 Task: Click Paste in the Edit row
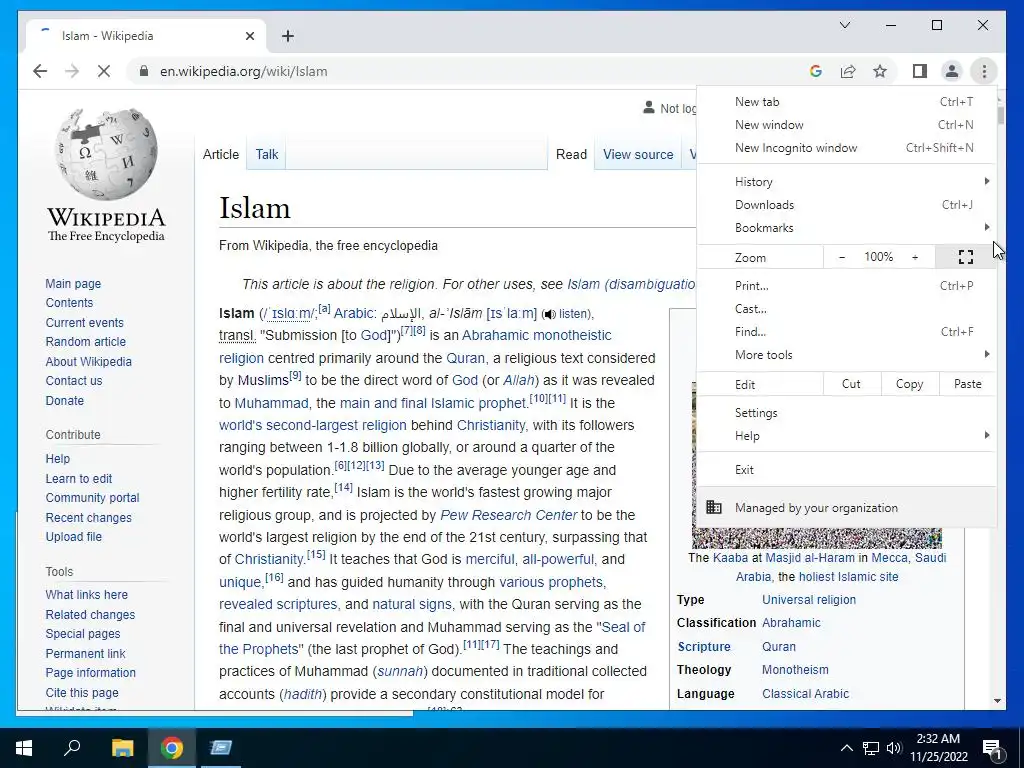pyautogui.click(x=968, y=384)
